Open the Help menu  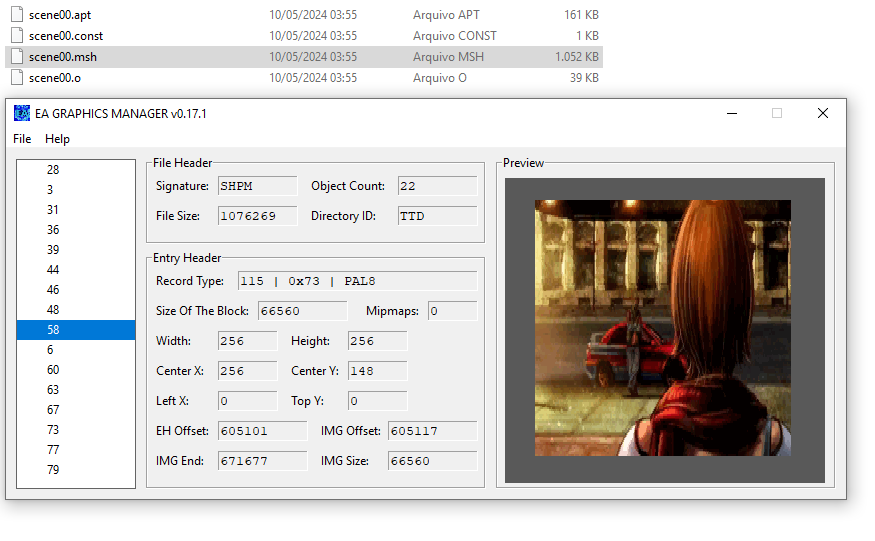click(57, 139)
